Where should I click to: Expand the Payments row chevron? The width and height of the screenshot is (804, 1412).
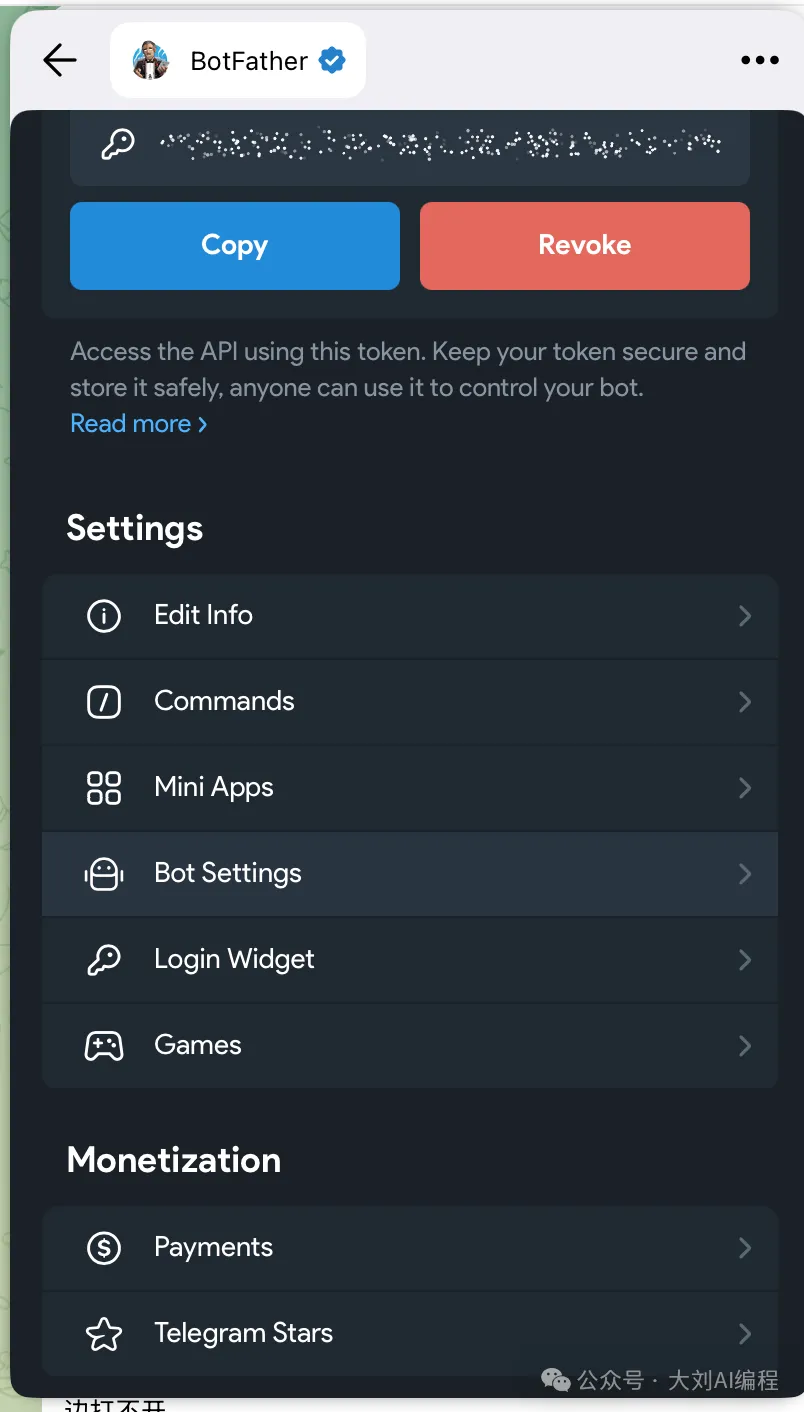point(744,1248)
